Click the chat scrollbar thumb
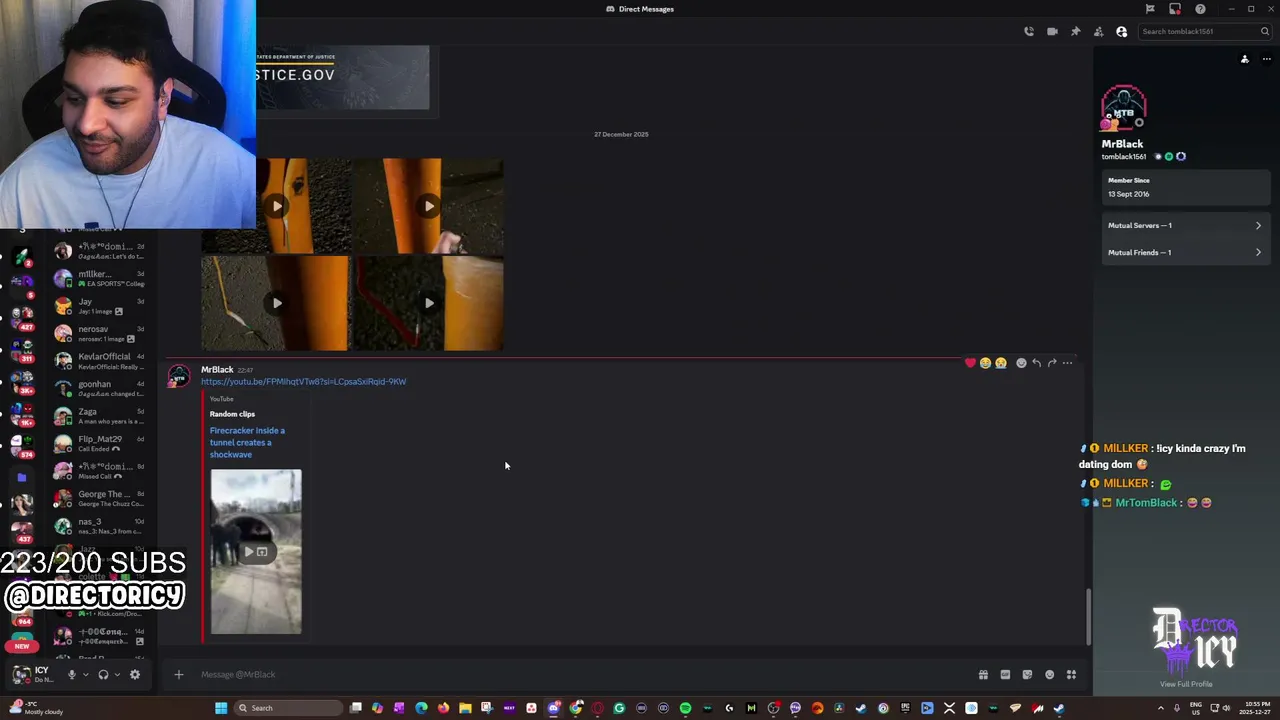1280x720 pixels. [1088, 617]
